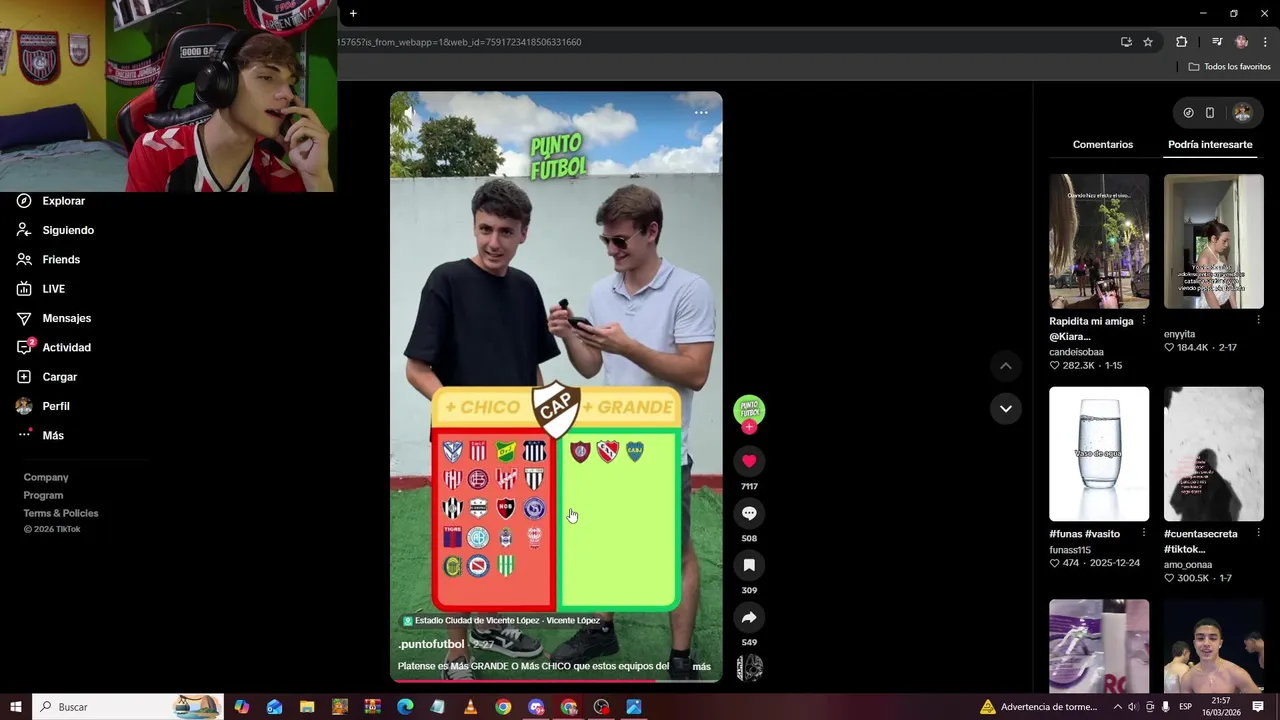The height and width of the screenshot is (720, 1280).
Task: Open Chrome profile avatar
Action: pyautogui.click(x=1241, y=42)
